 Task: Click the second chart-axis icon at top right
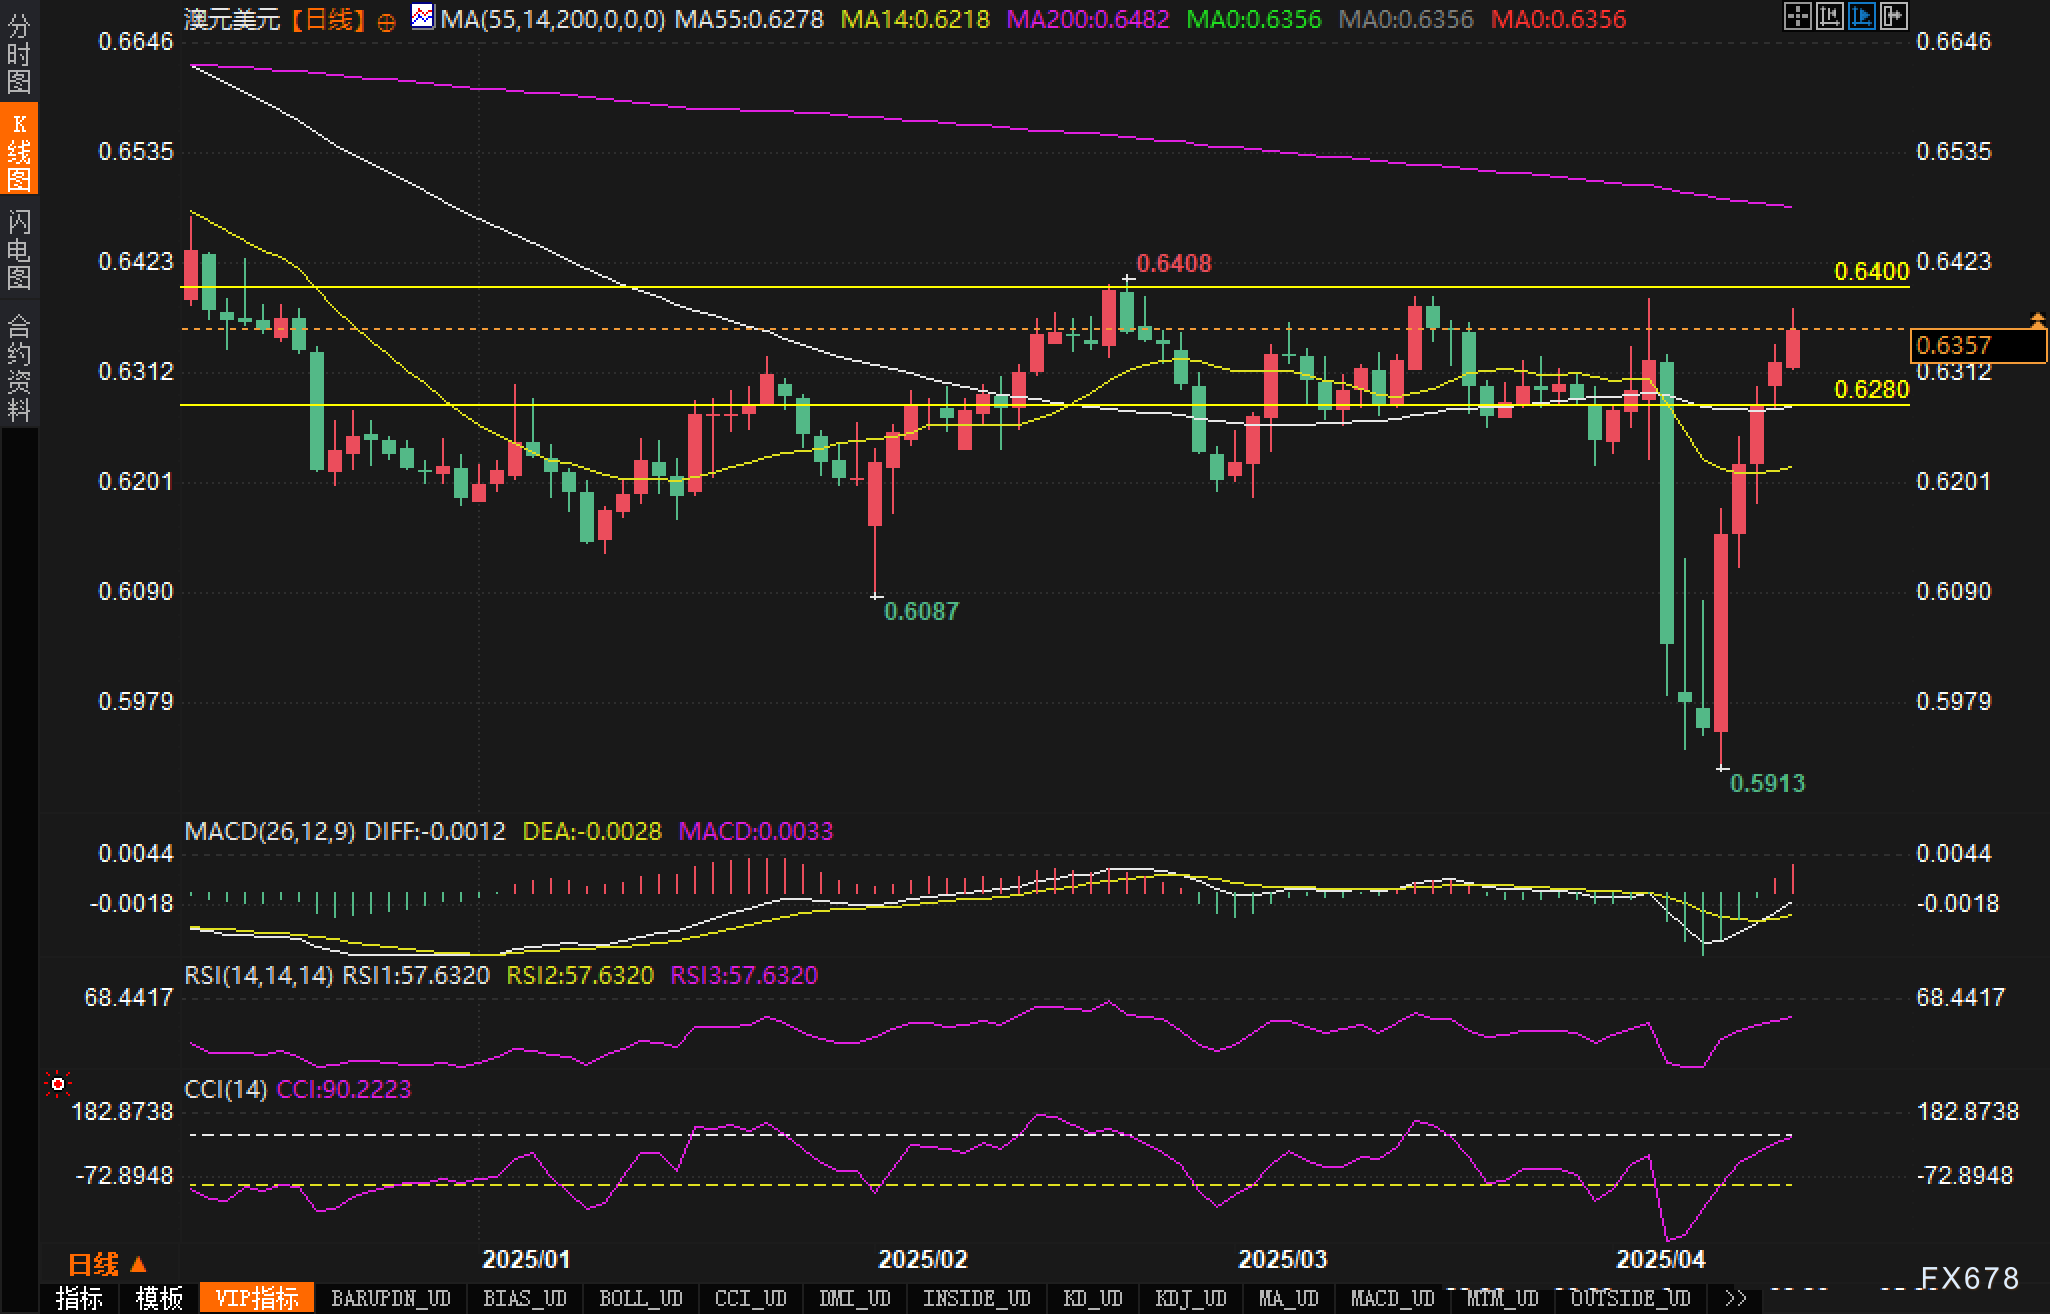click(x=1829, y=16)
